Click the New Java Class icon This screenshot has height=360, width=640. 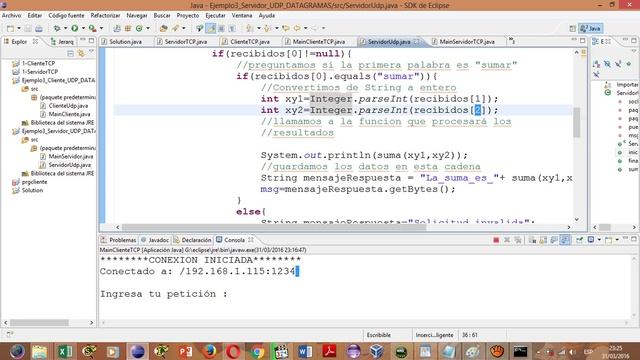(x=139, y=28)
